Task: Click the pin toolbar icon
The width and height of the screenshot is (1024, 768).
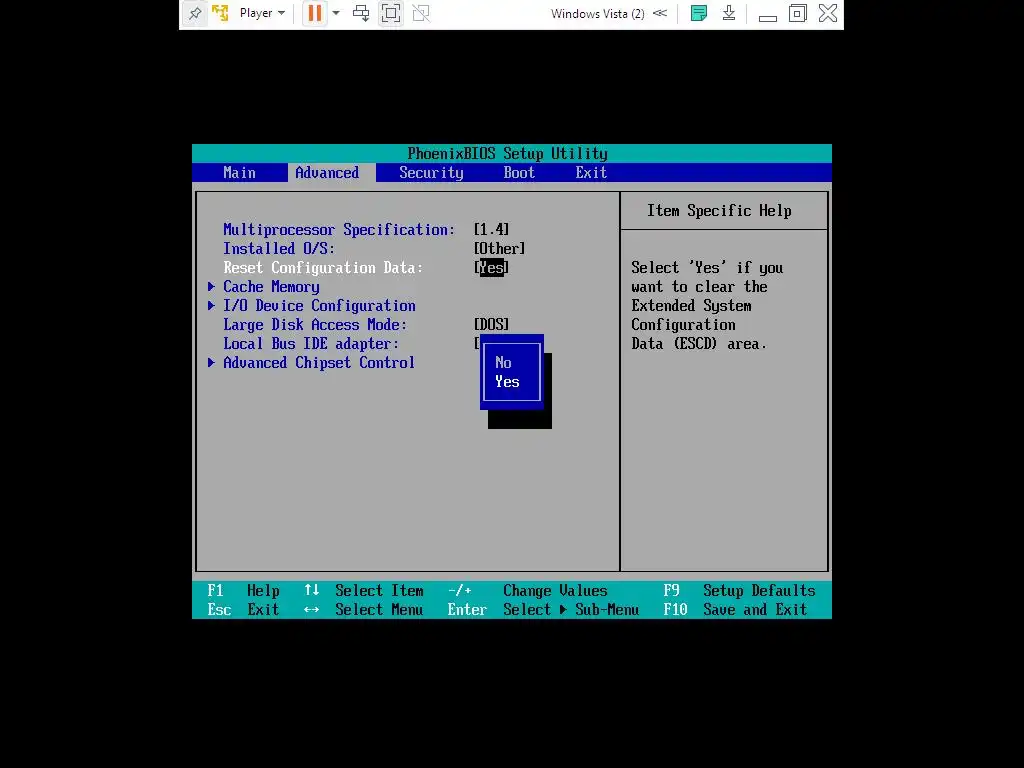Action: click(x=195, y=13)
